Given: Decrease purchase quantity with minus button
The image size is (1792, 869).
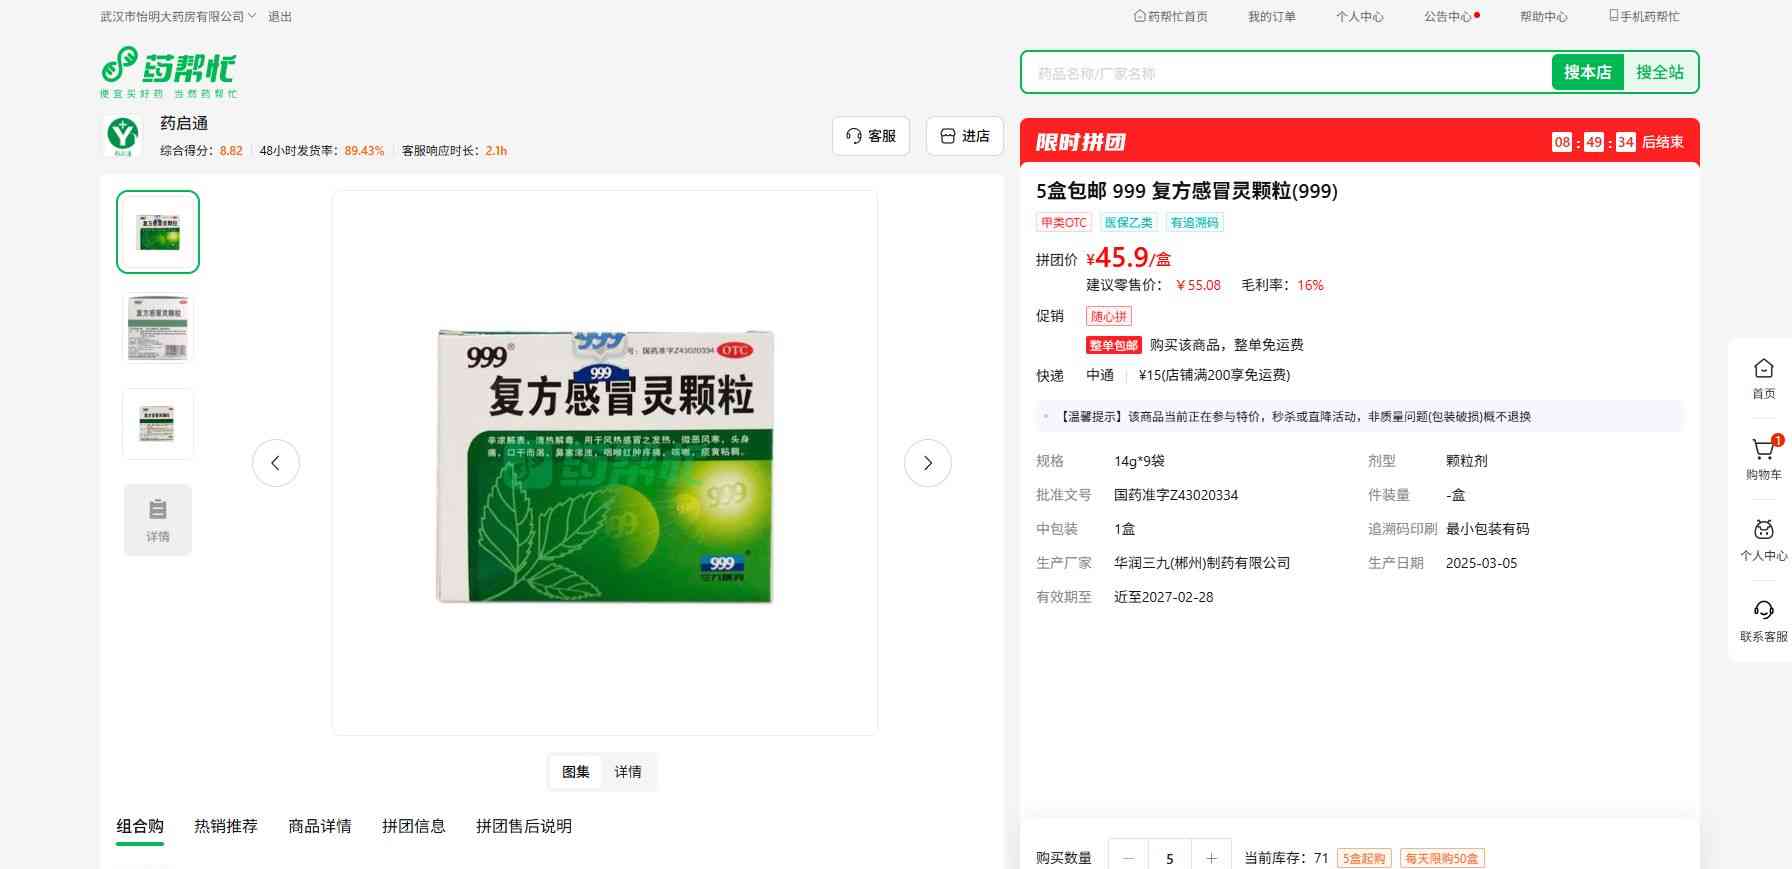Looking at the screenshot, I should point(1129,858).
